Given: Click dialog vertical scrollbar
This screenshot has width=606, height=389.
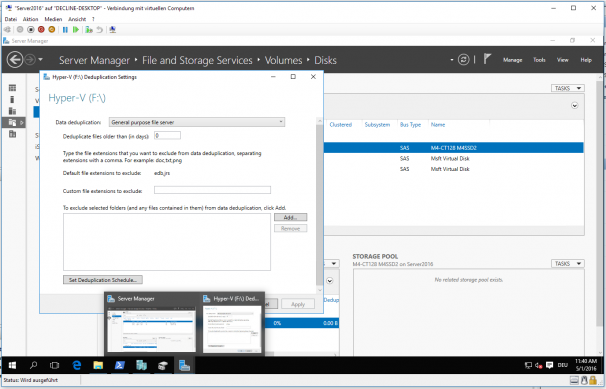Looking at the screenshot, I should coord(319,205).
